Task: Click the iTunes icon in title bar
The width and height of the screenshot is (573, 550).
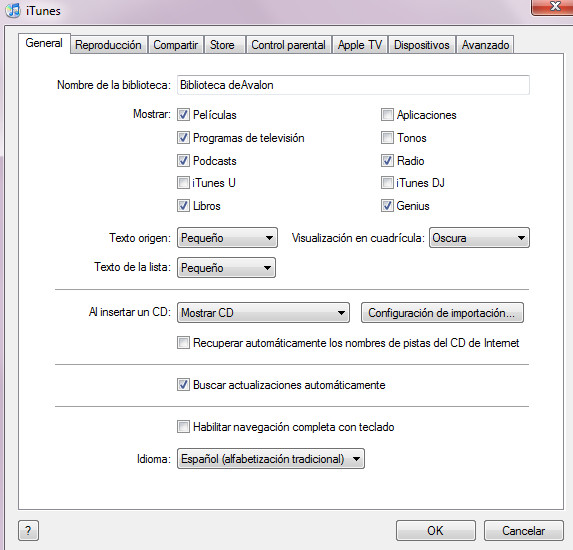Action: coord(13,10)
